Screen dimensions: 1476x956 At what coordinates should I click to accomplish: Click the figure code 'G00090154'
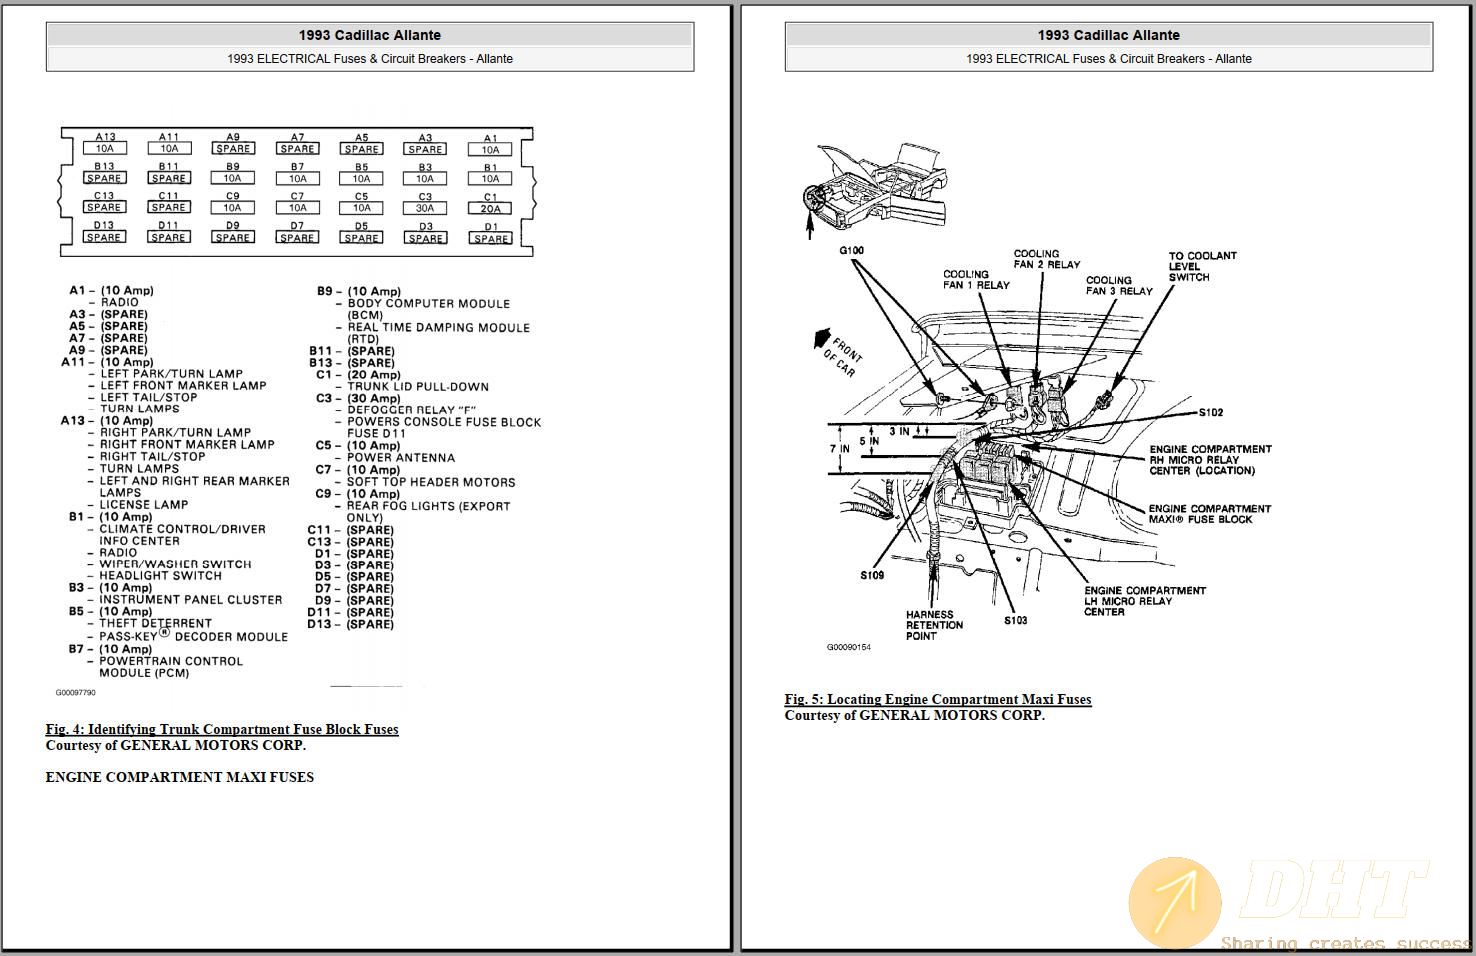point(848,647)
